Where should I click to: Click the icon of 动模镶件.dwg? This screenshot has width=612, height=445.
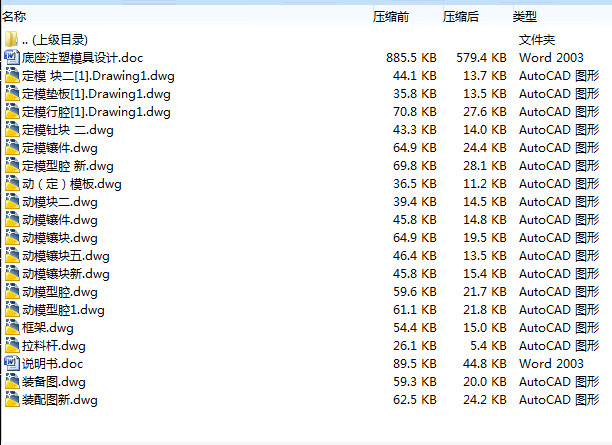pos(12,219)
